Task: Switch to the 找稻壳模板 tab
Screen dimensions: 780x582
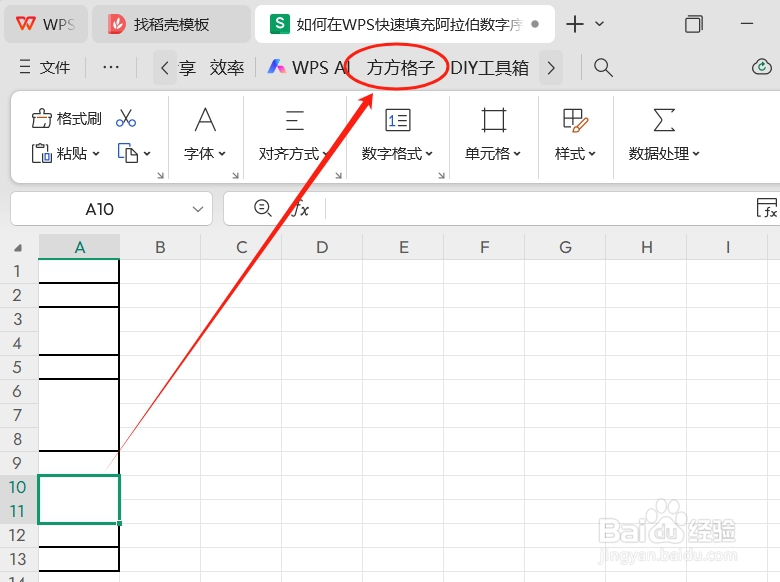Action: pos(171,24)
